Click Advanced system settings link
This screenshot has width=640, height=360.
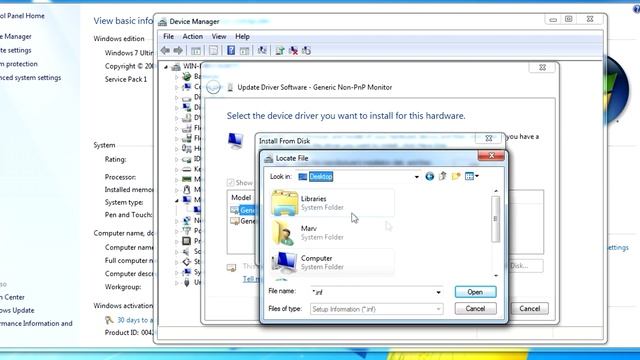31,78
